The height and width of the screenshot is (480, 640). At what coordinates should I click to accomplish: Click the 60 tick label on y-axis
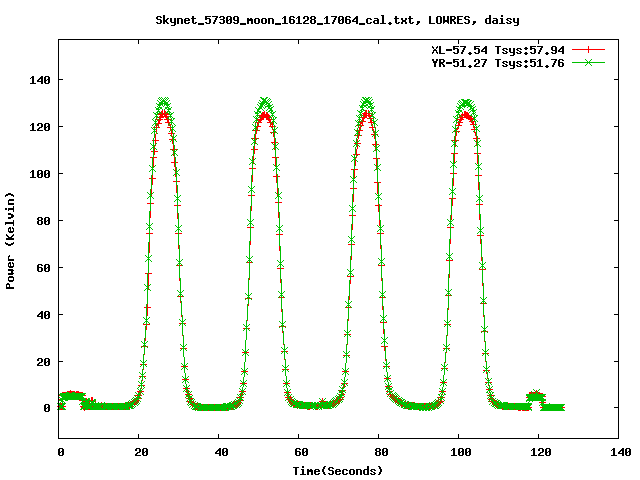coord(44,268)
